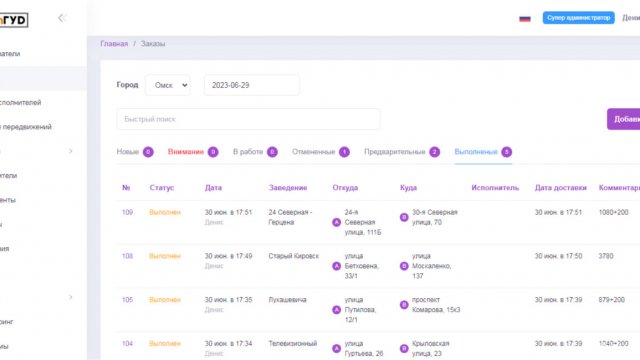Click Выполнен status of order 108
The image size is (640, 360).
coord(165,256)
